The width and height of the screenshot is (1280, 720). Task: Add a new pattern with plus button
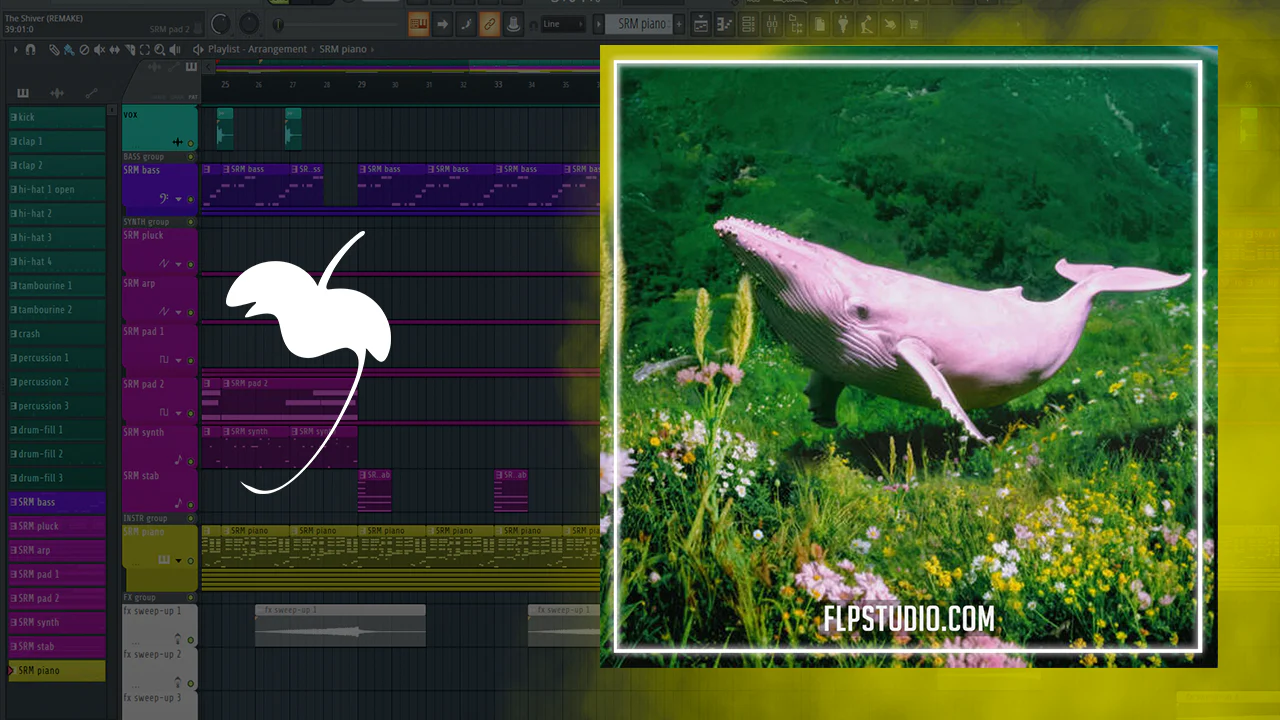click(x=680, y=24)
